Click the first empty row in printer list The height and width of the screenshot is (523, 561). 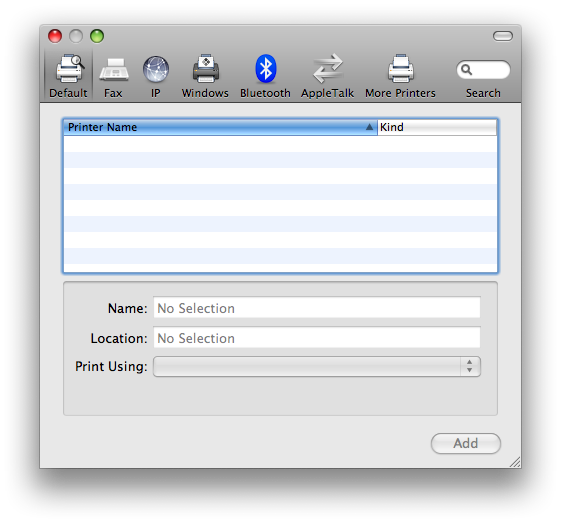click(280, 144)
